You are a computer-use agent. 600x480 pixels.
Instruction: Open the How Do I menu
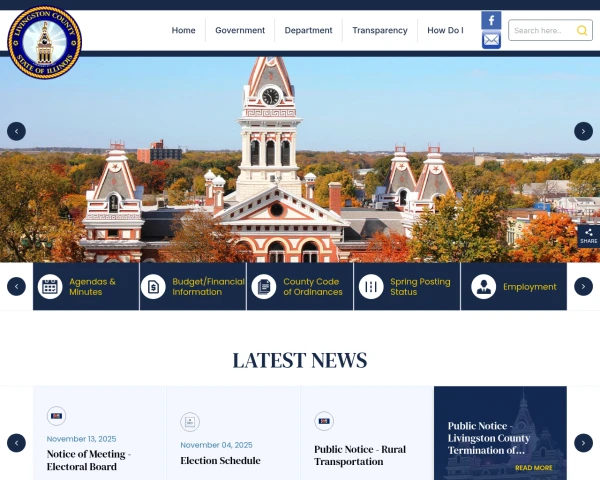[445, 30]
